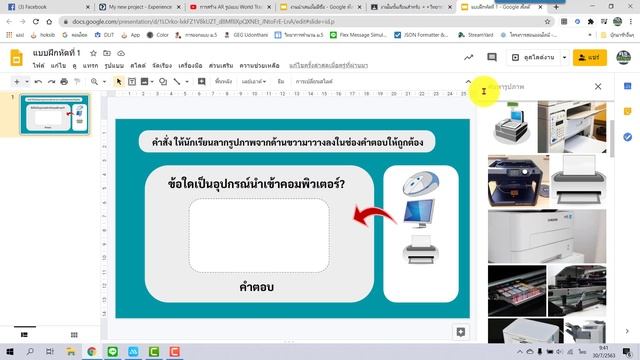Image resolution: width=640 pixels, height=360 pixels.
Task: Click the yellow Share button
Action: click(x=590, y=58)
